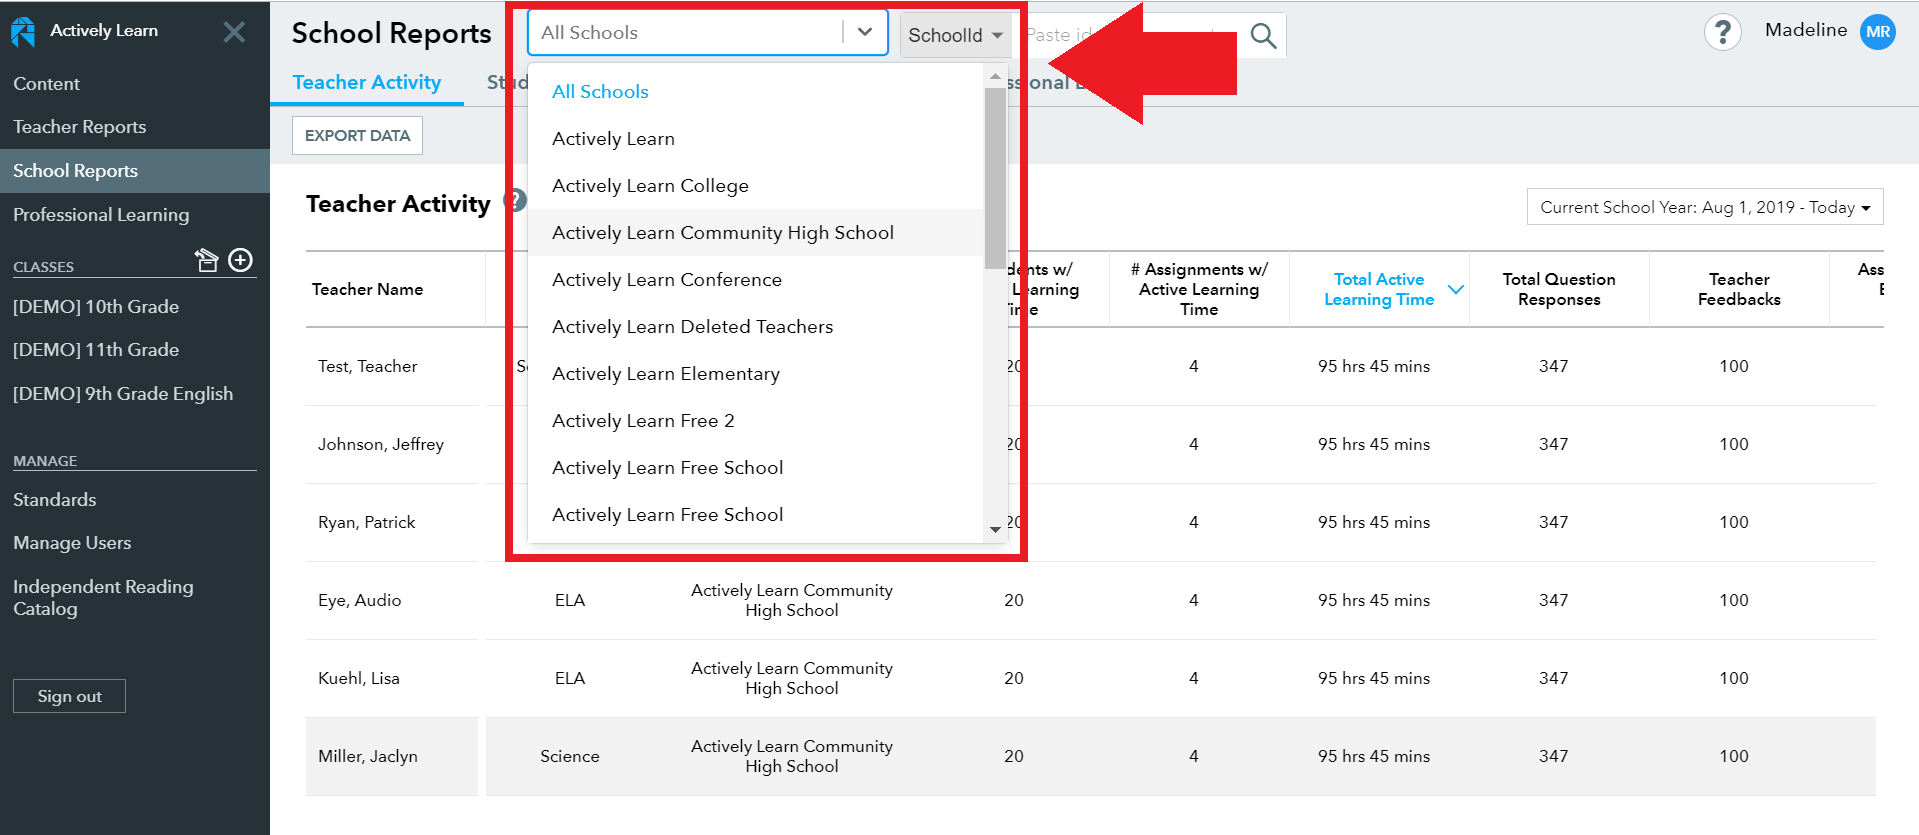
Task: Click teacher row Ryan, Patrick
Action: [x=366, y=522]
